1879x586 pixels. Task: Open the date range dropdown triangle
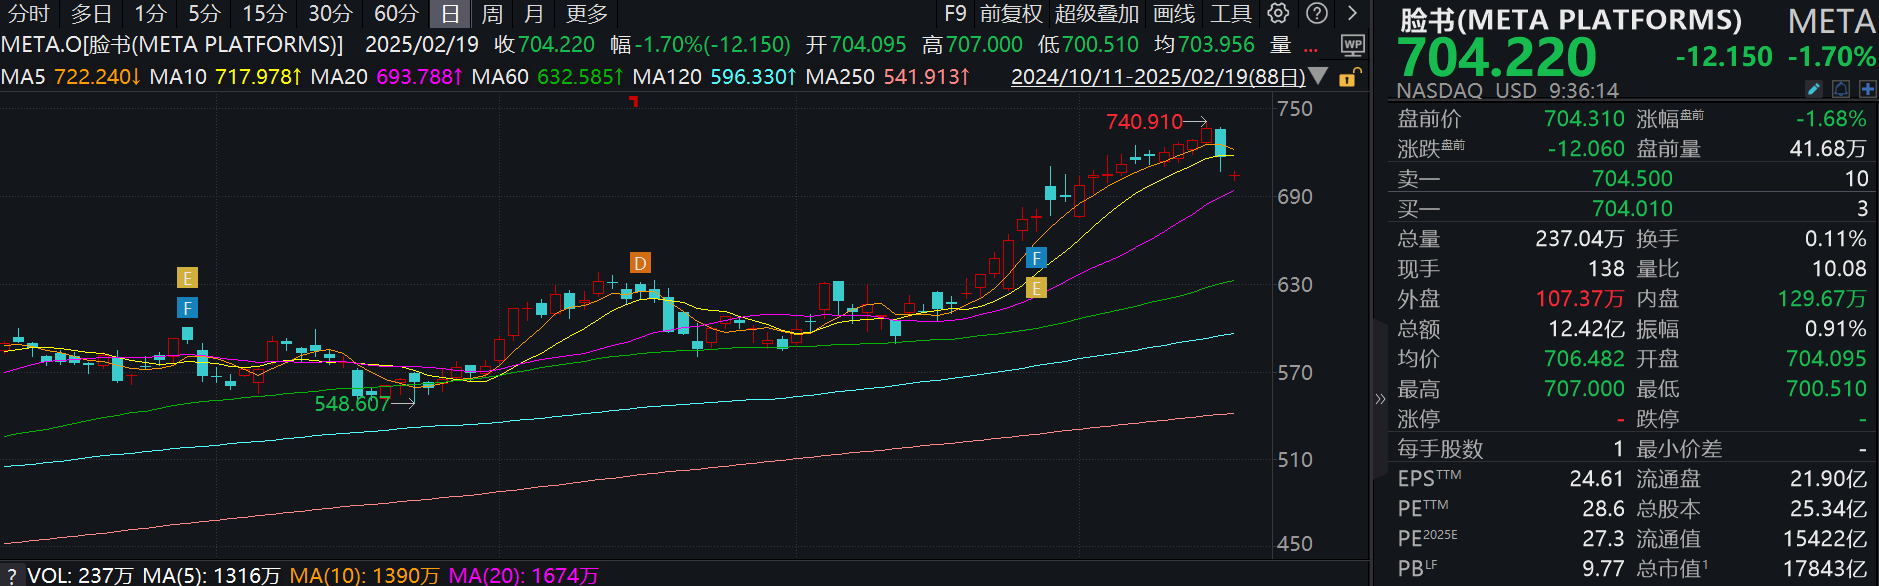1318,76
